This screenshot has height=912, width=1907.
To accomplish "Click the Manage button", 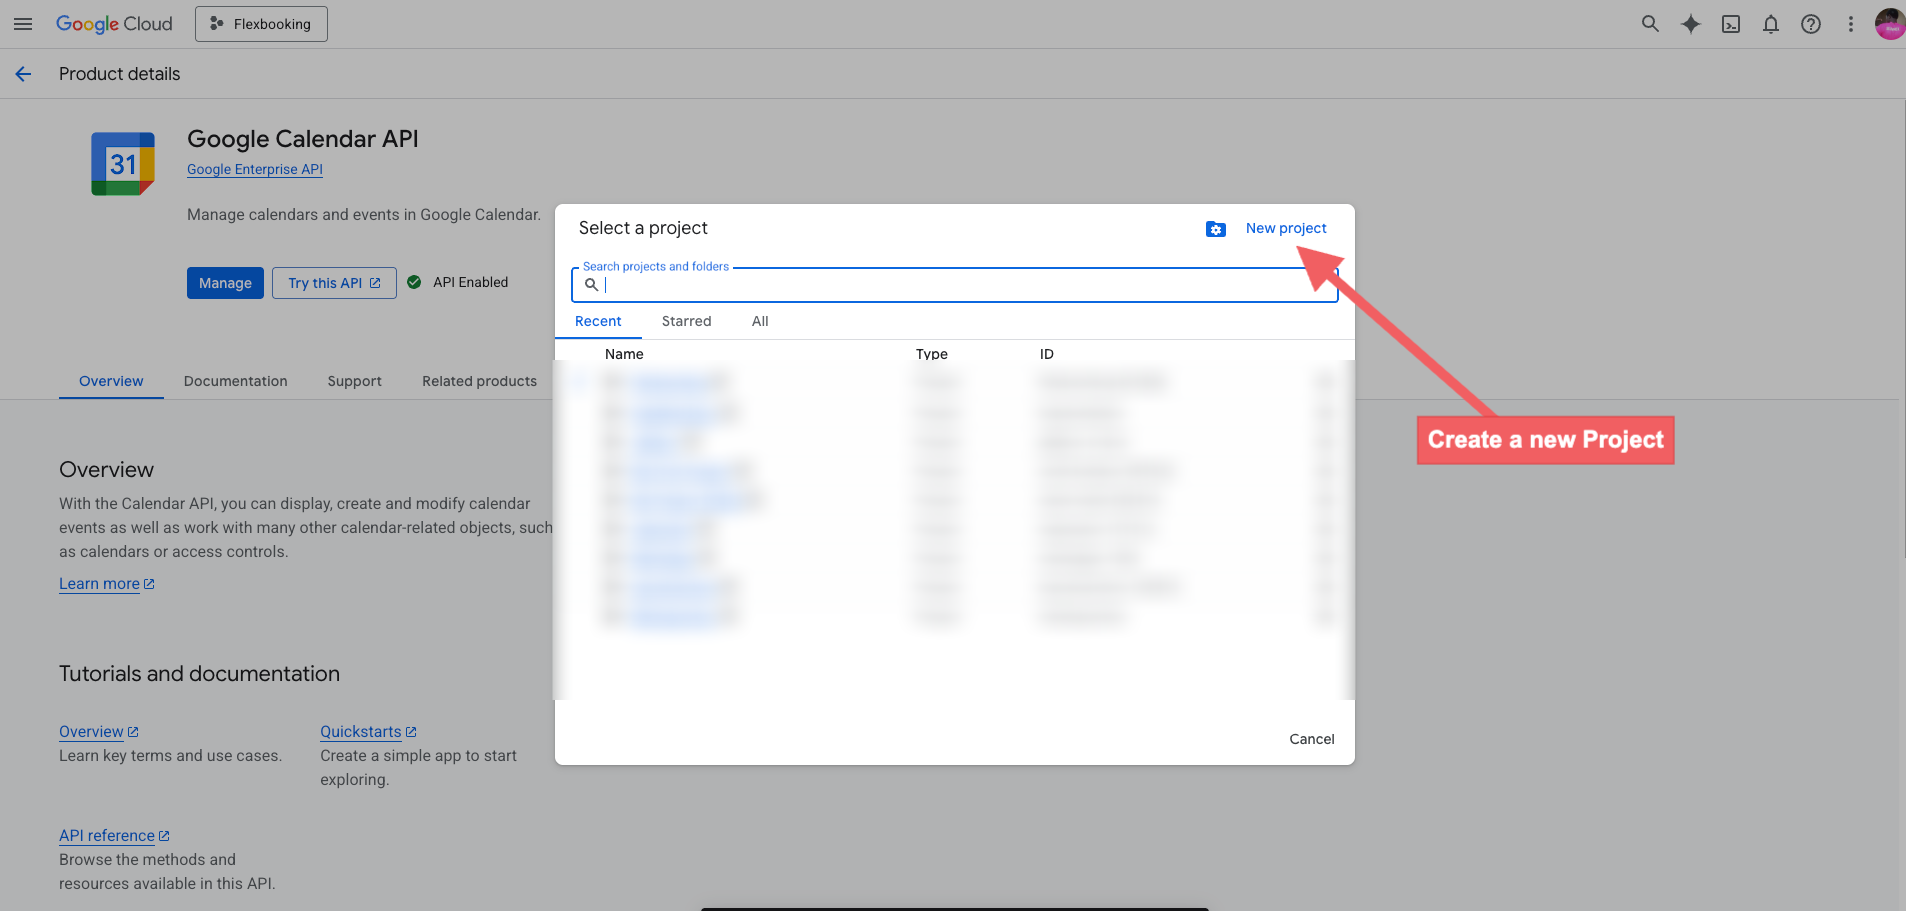I will coord(225,283).
